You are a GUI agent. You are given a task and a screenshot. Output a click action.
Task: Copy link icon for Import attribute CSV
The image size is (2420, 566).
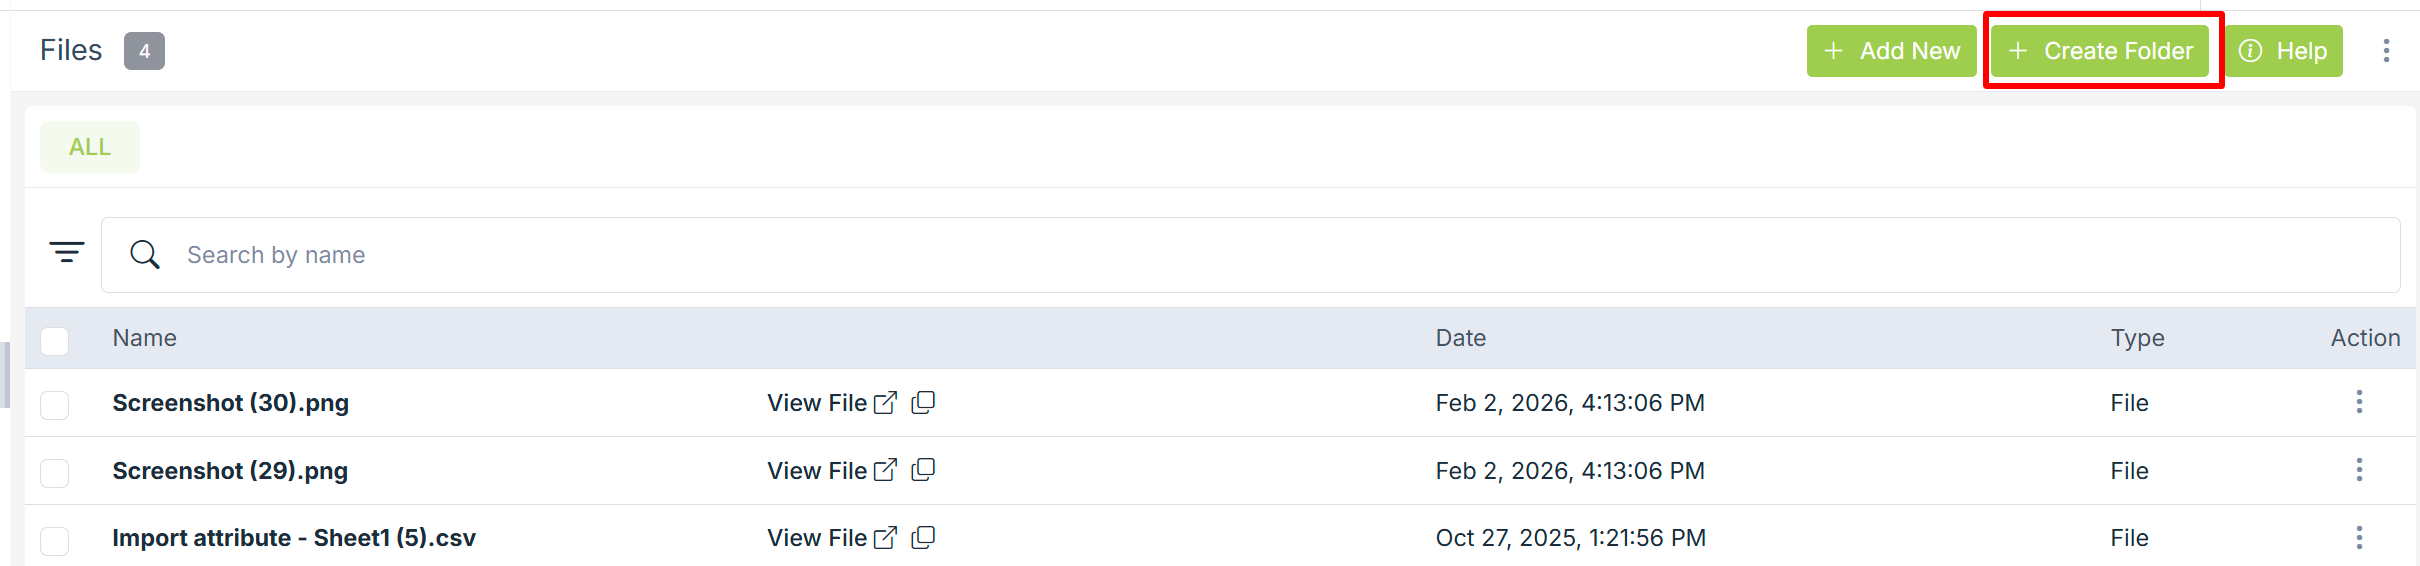[x=923, y=537]
